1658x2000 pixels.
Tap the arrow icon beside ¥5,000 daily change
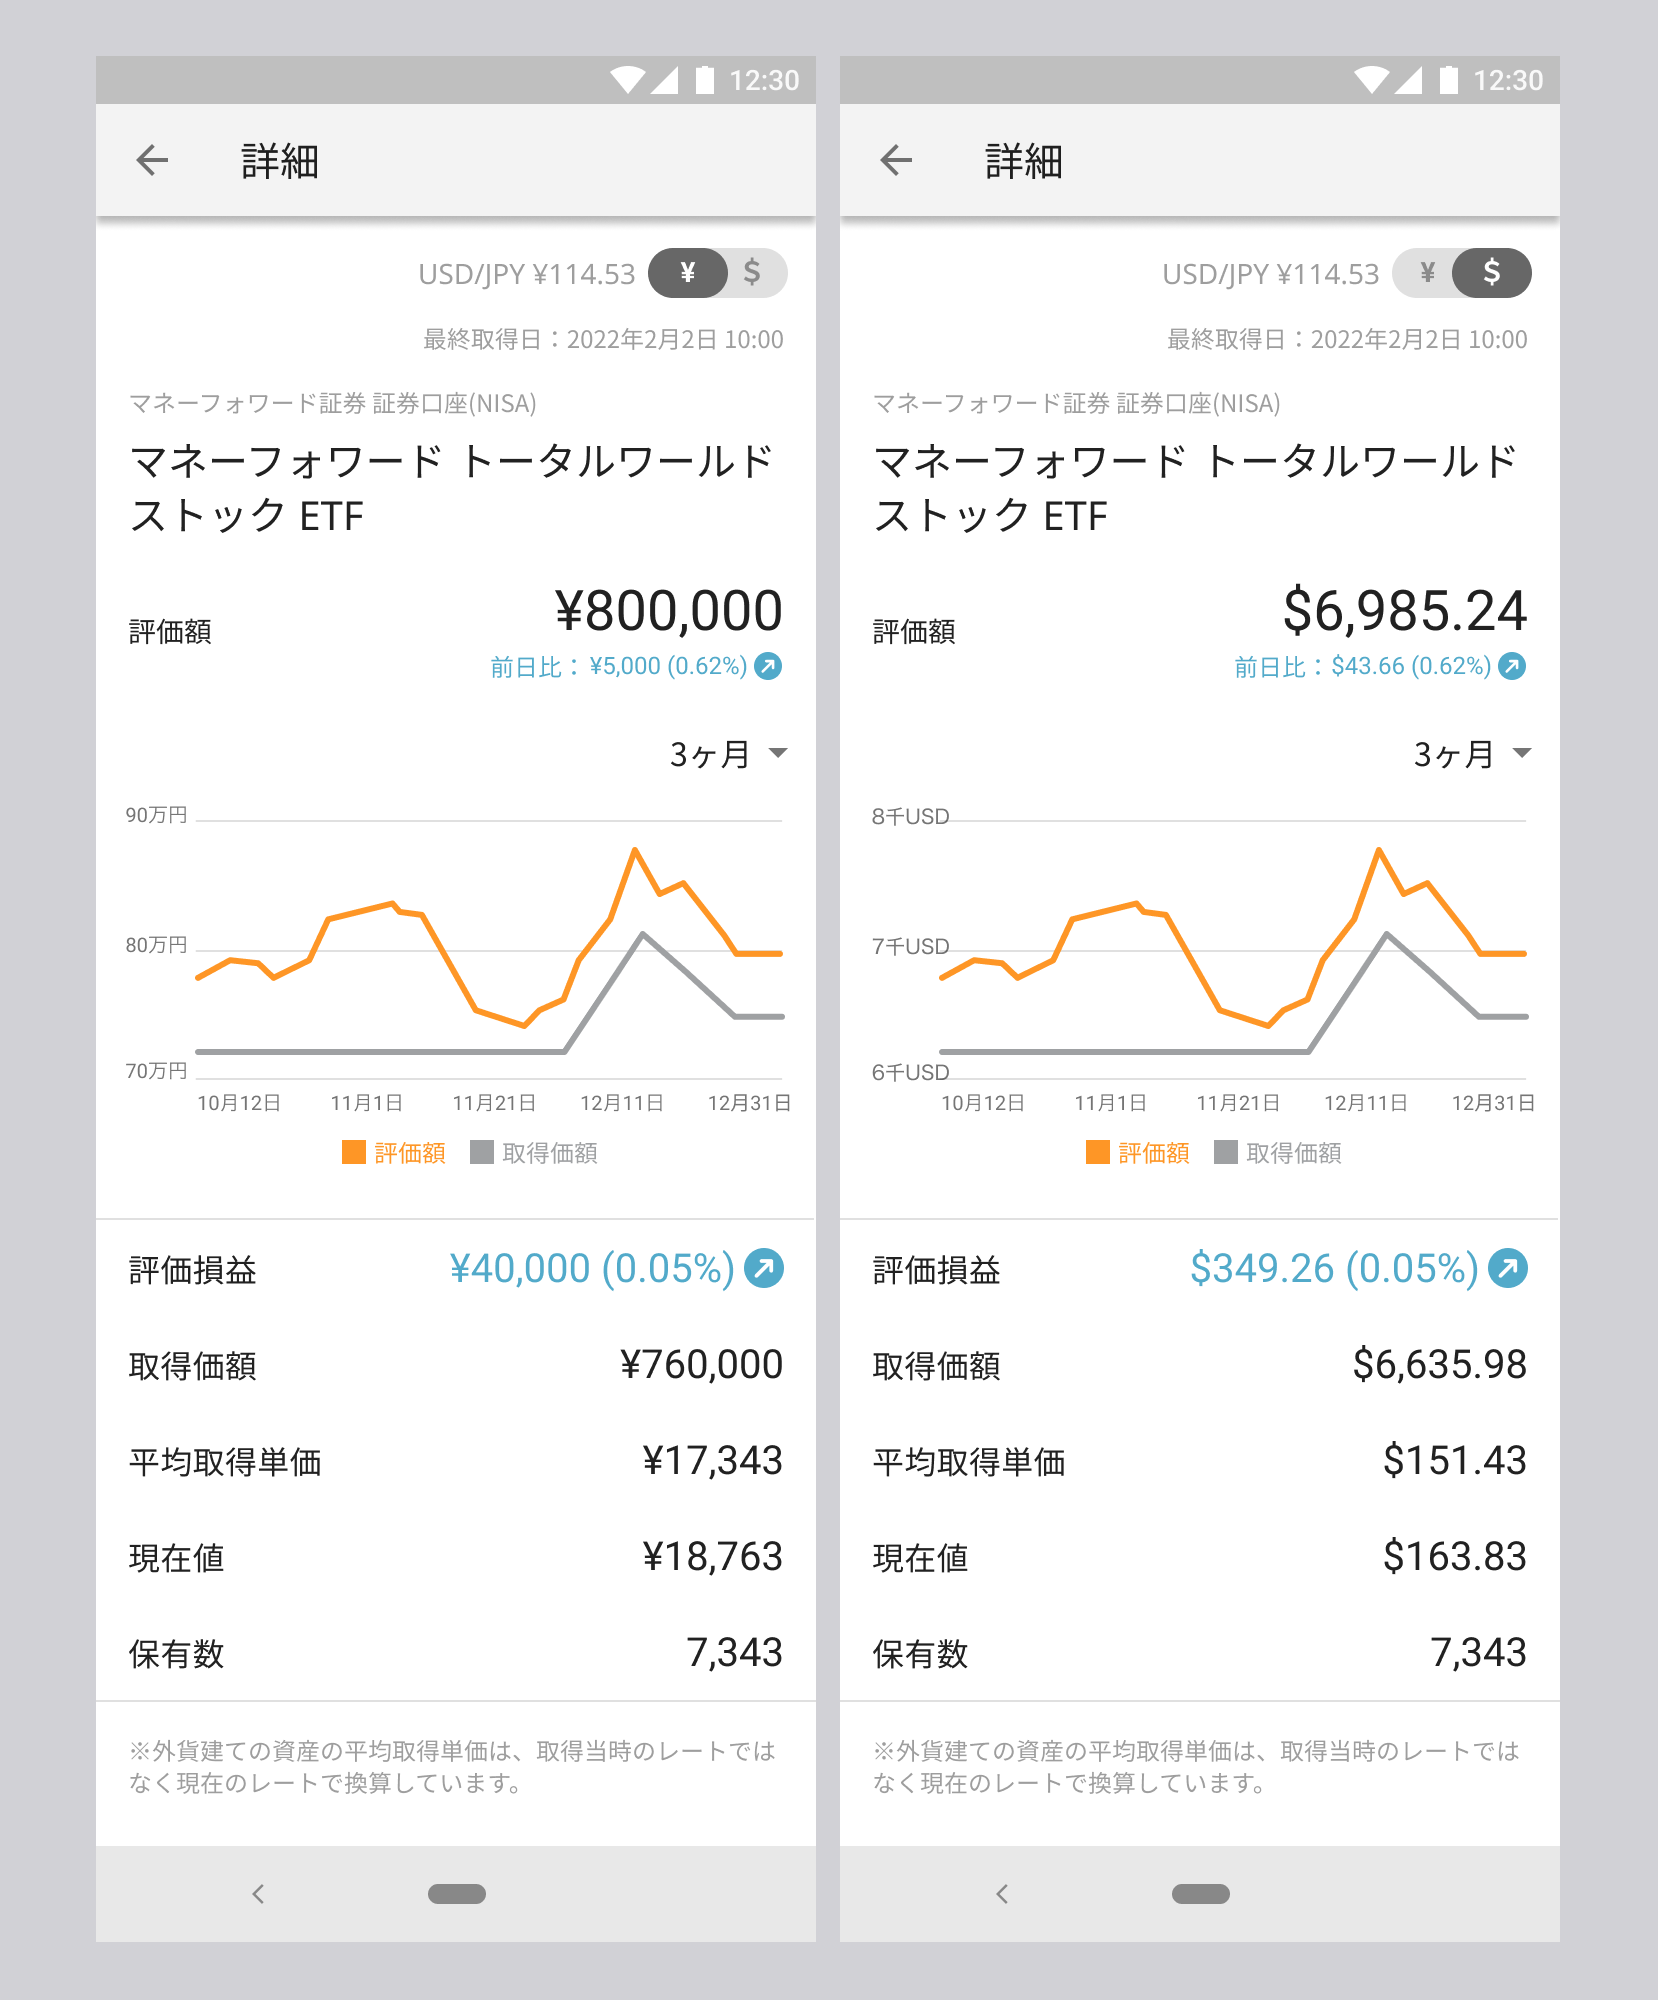pos(768,666)
